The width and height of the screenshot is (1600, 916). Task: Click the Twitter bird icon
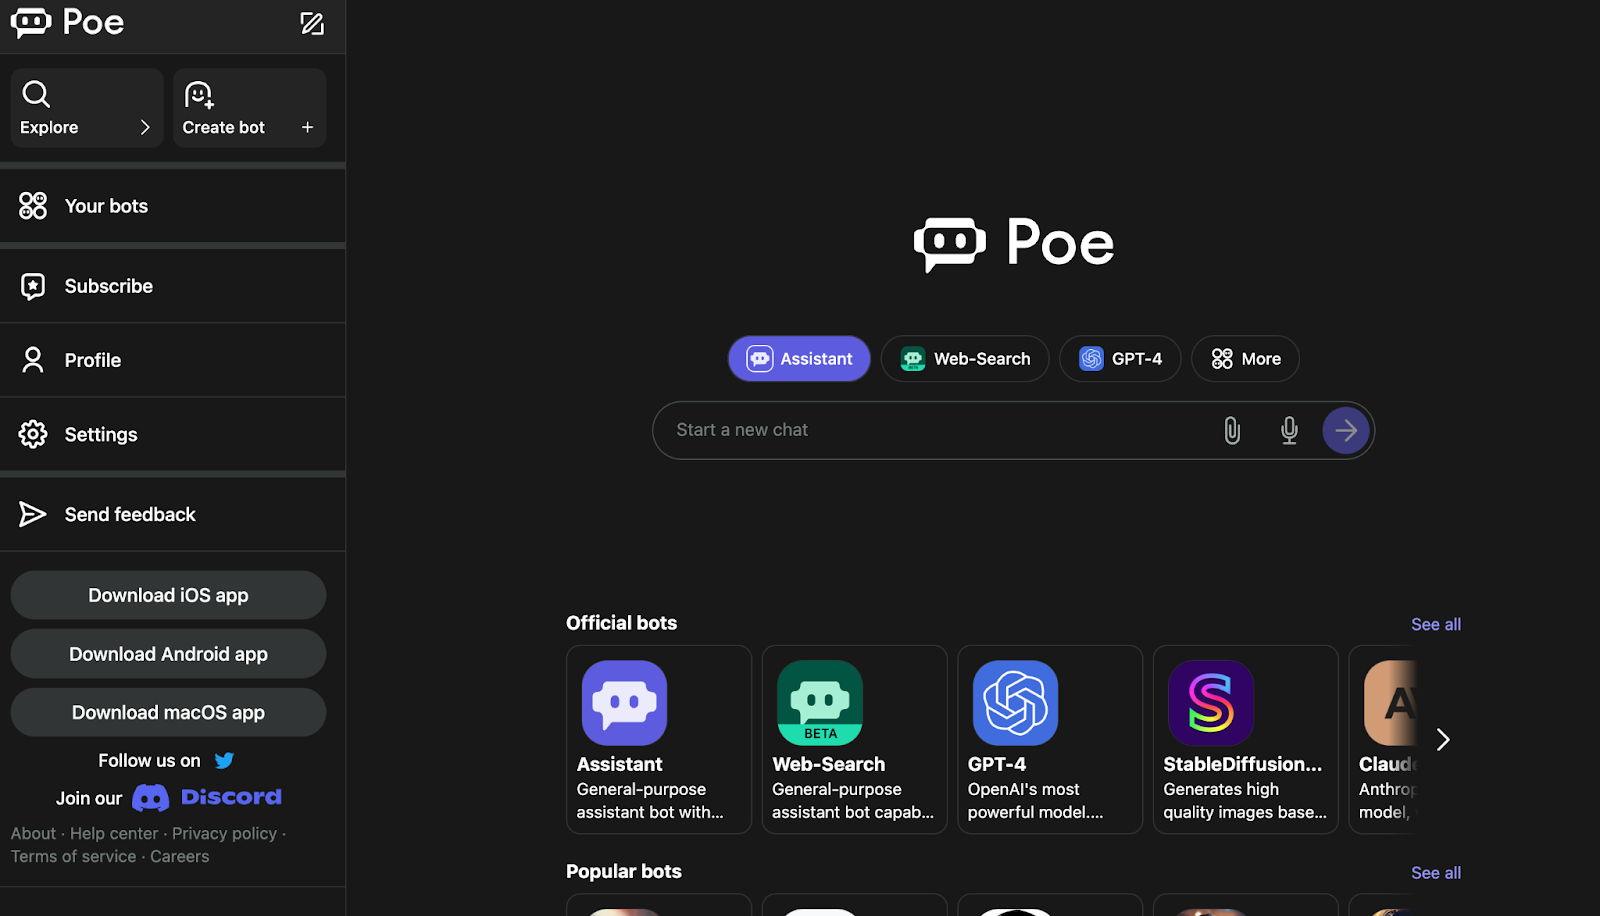[224, 761]
